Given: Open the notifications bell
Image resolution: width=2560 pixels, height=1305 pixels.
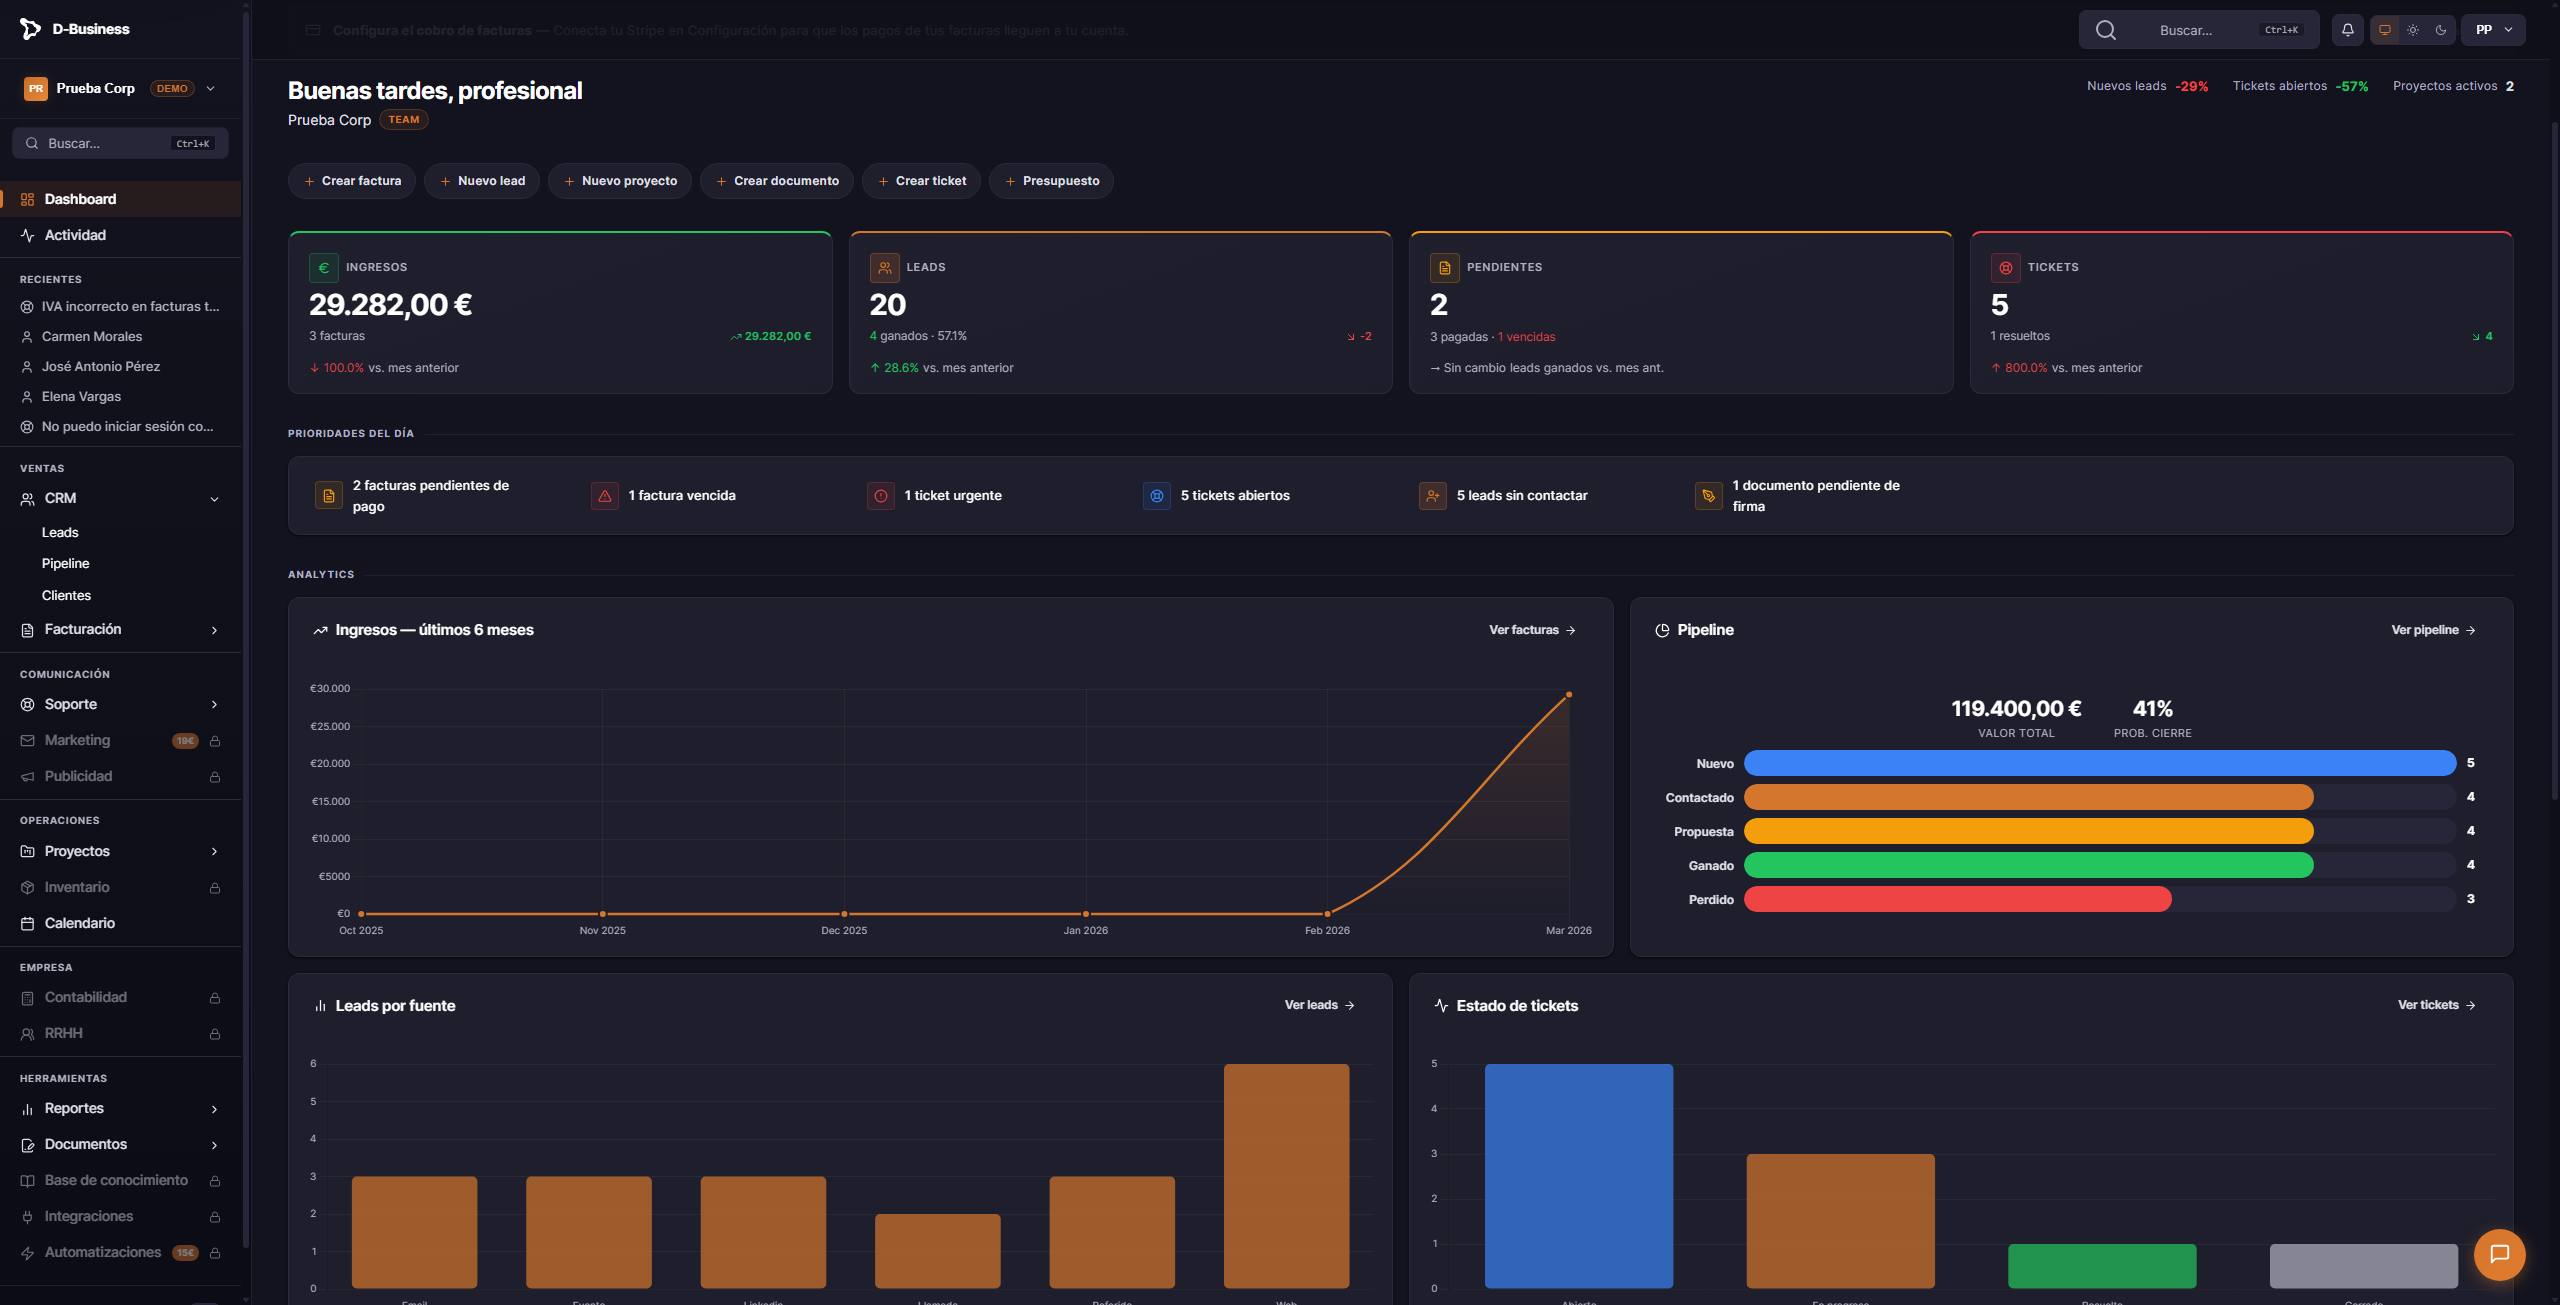Looking at the screenshot, I should tap(2347, 30).
